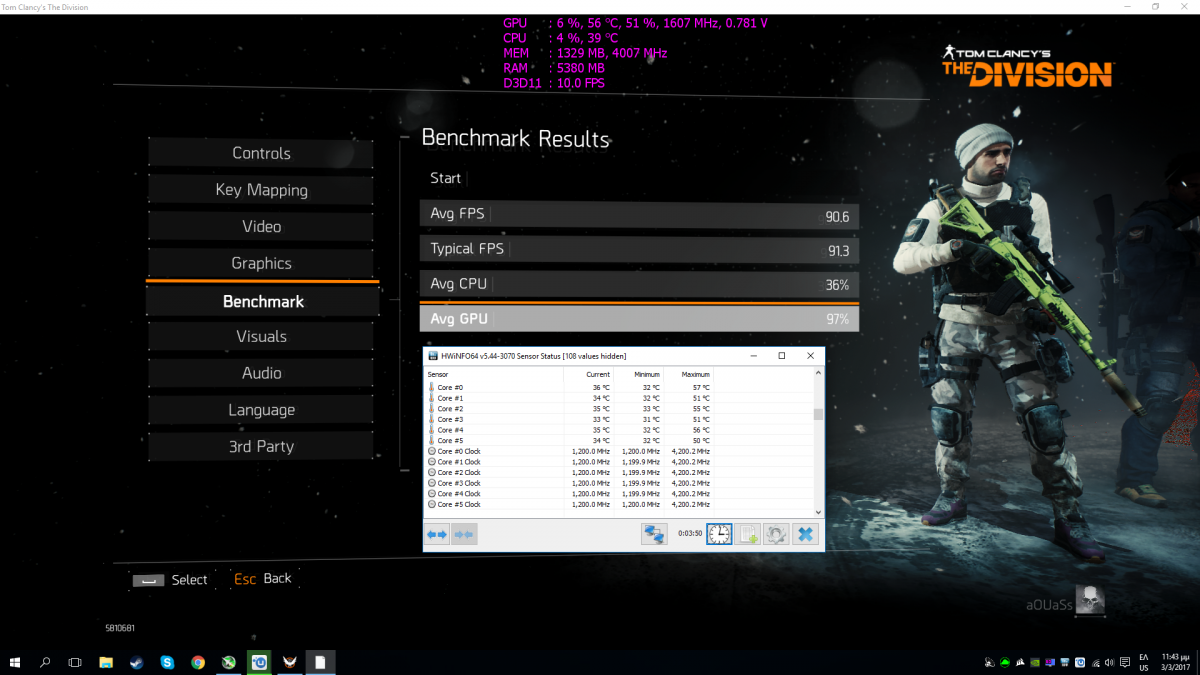Screen dimensions: 1200x675
Task: Click the Minimum column header
Action: click(646, 374)
